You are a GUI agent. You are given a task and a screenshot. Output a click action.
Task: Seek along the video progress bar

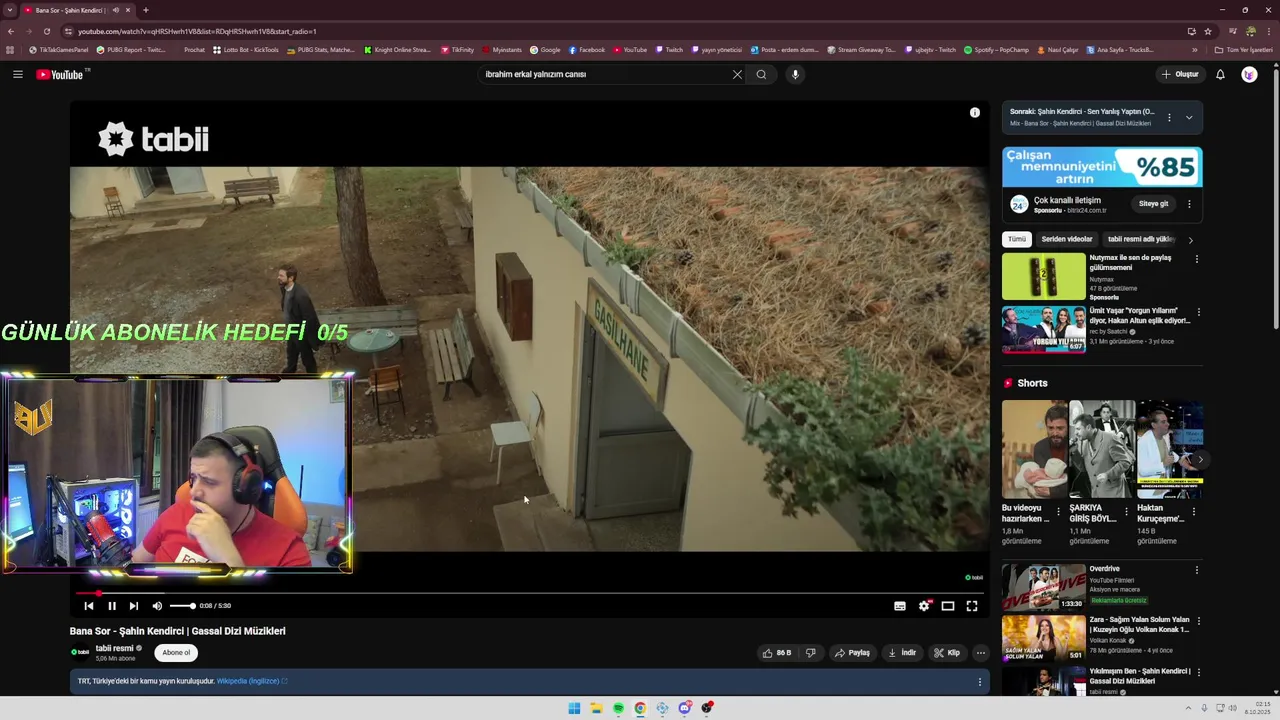pyautogui.click(x=529, y=593)
